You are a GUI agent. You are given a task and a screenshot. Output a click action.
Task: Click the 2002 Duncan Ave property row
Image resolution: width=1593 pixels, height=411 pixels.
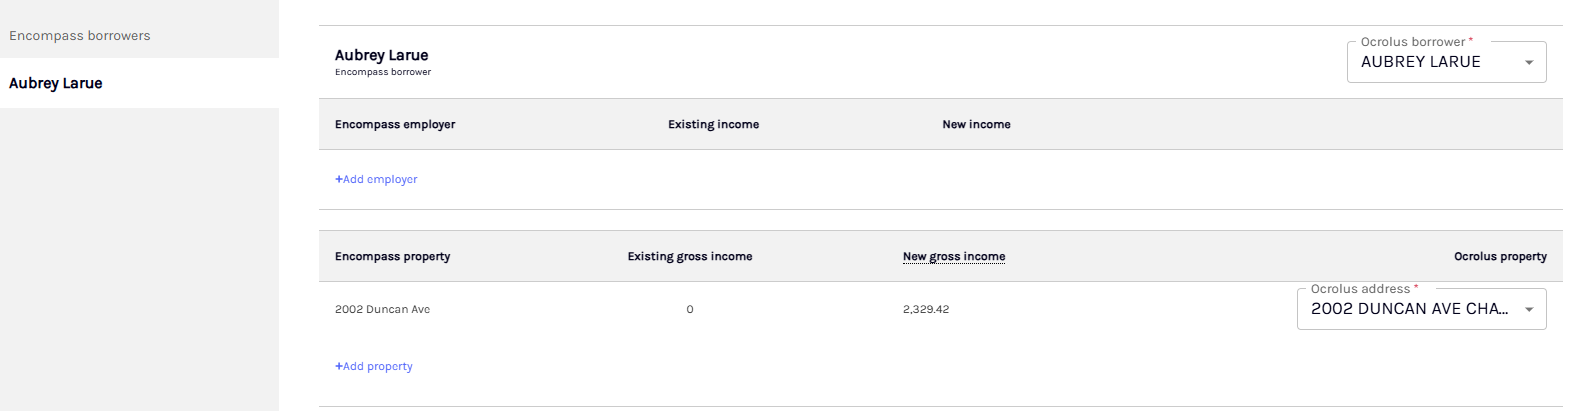tap(940, 309)
